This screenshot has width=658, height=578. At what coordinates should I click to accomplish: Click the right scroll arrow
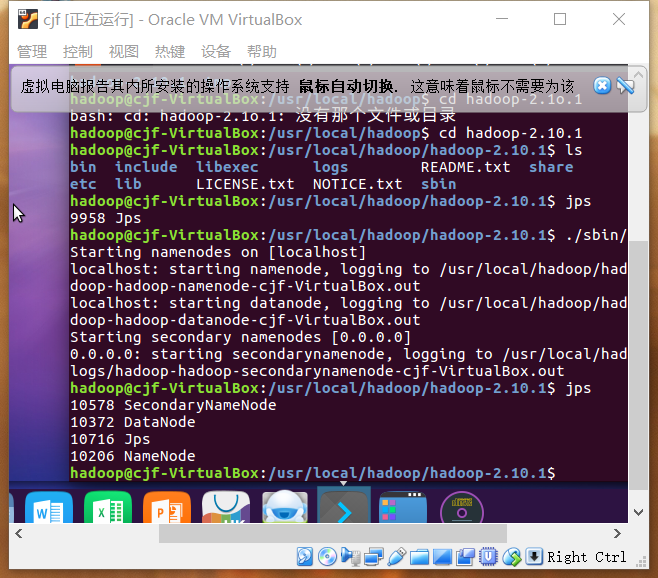coord(617,534)
